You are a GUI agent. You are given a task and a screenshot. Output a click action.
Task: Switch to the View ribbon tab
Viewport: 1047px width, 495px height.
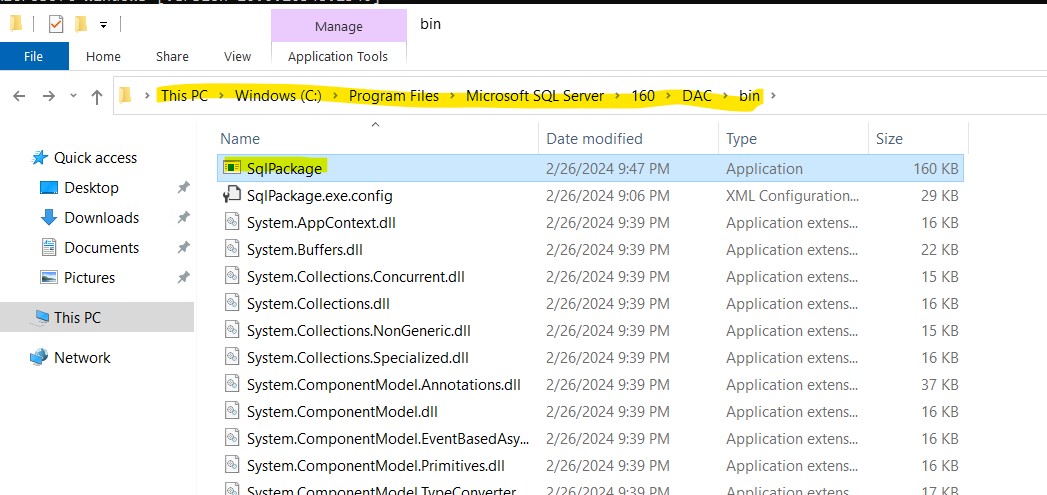click(237, 57)
